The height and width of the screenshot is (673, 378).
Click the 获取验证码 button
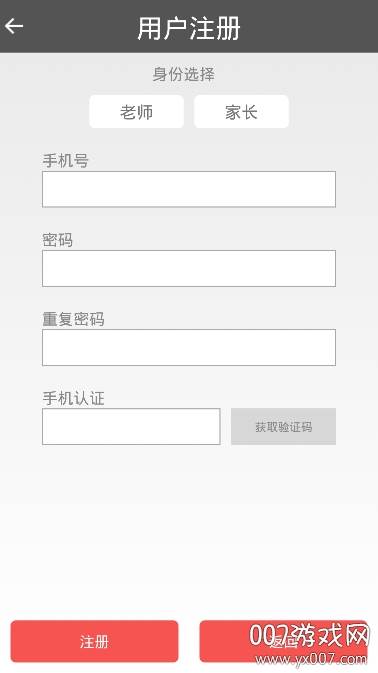[x=283, y=426]
